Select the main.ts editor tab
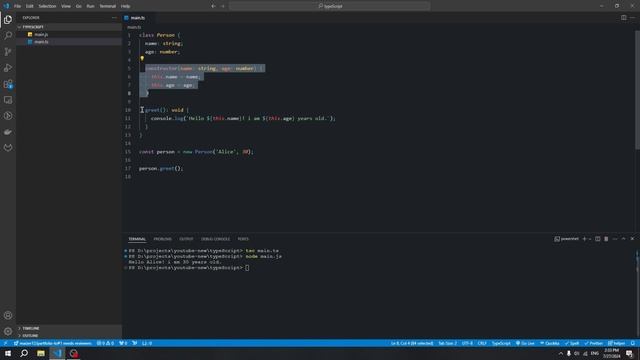Image resolution: width=640 pixels, height=360 pixels. [x=138, y=18]
